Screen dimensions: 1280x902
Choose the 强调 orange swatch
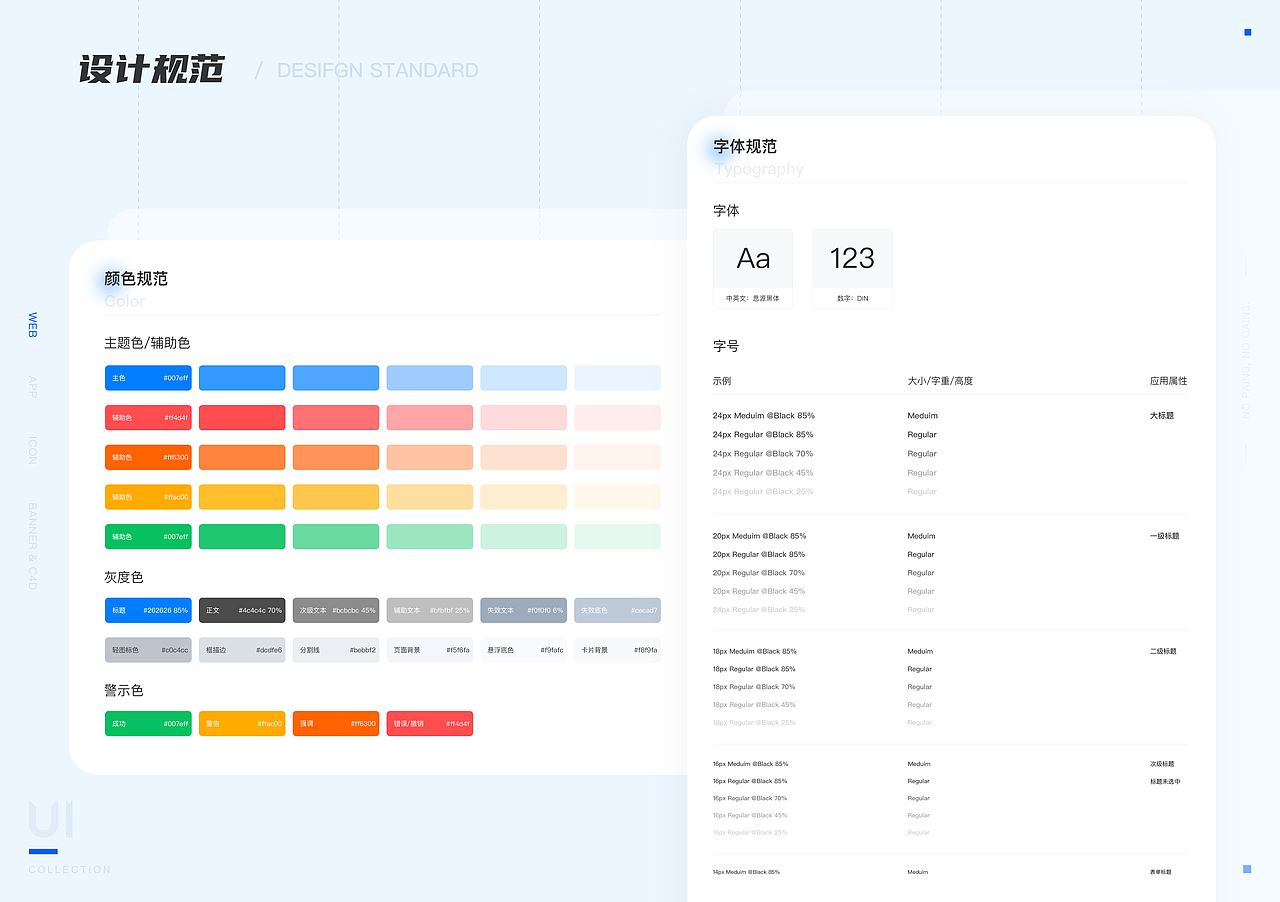tap(336, 723)
